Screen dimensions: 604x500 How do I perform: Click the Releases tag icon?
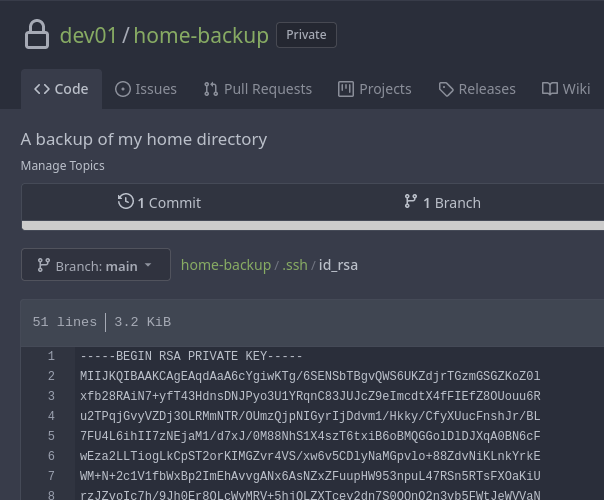tap(446, 89)
